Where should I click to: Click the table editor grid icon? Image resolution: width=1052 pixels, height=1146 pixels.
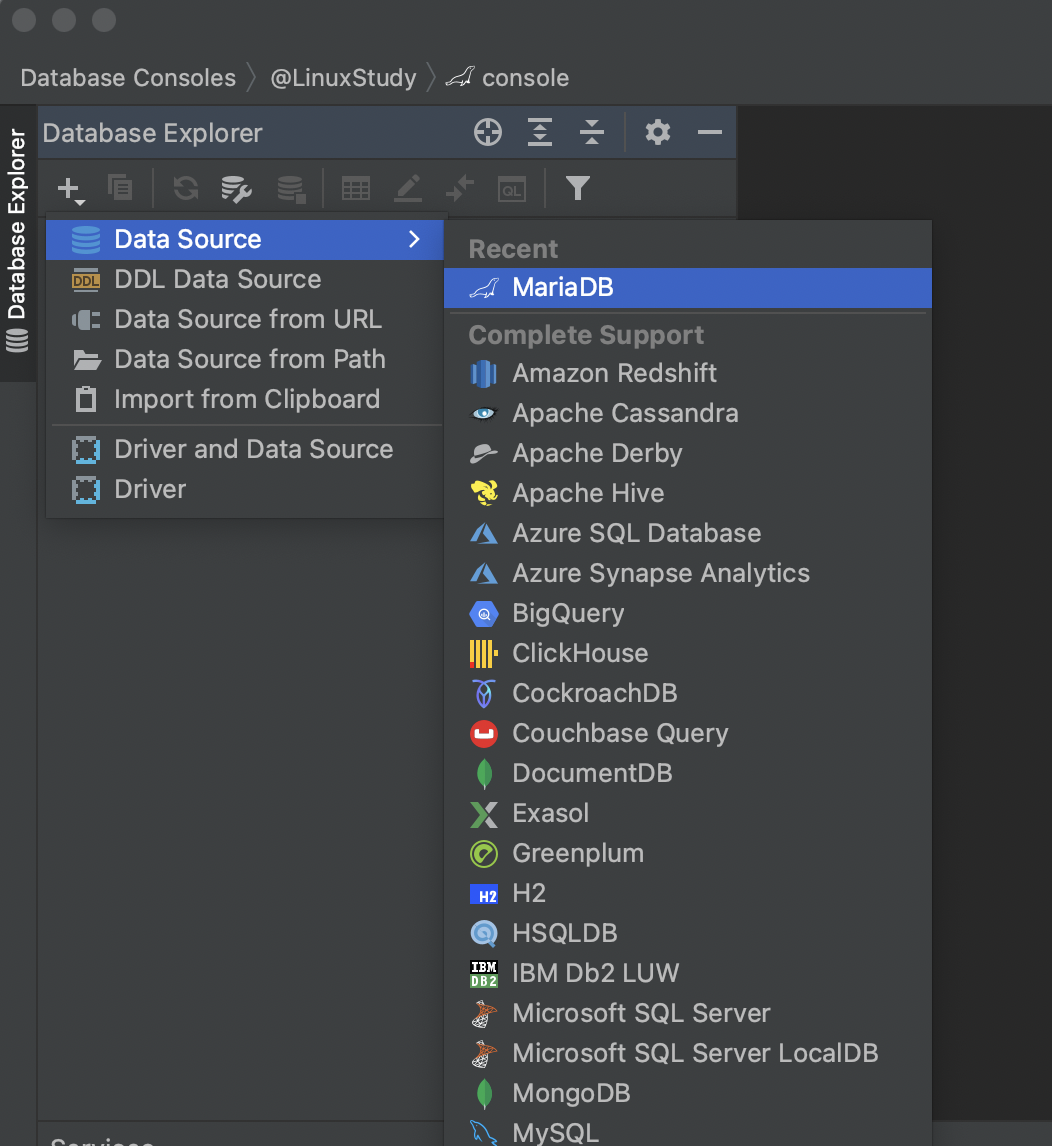pyautogui.click(x=356, y=189)
